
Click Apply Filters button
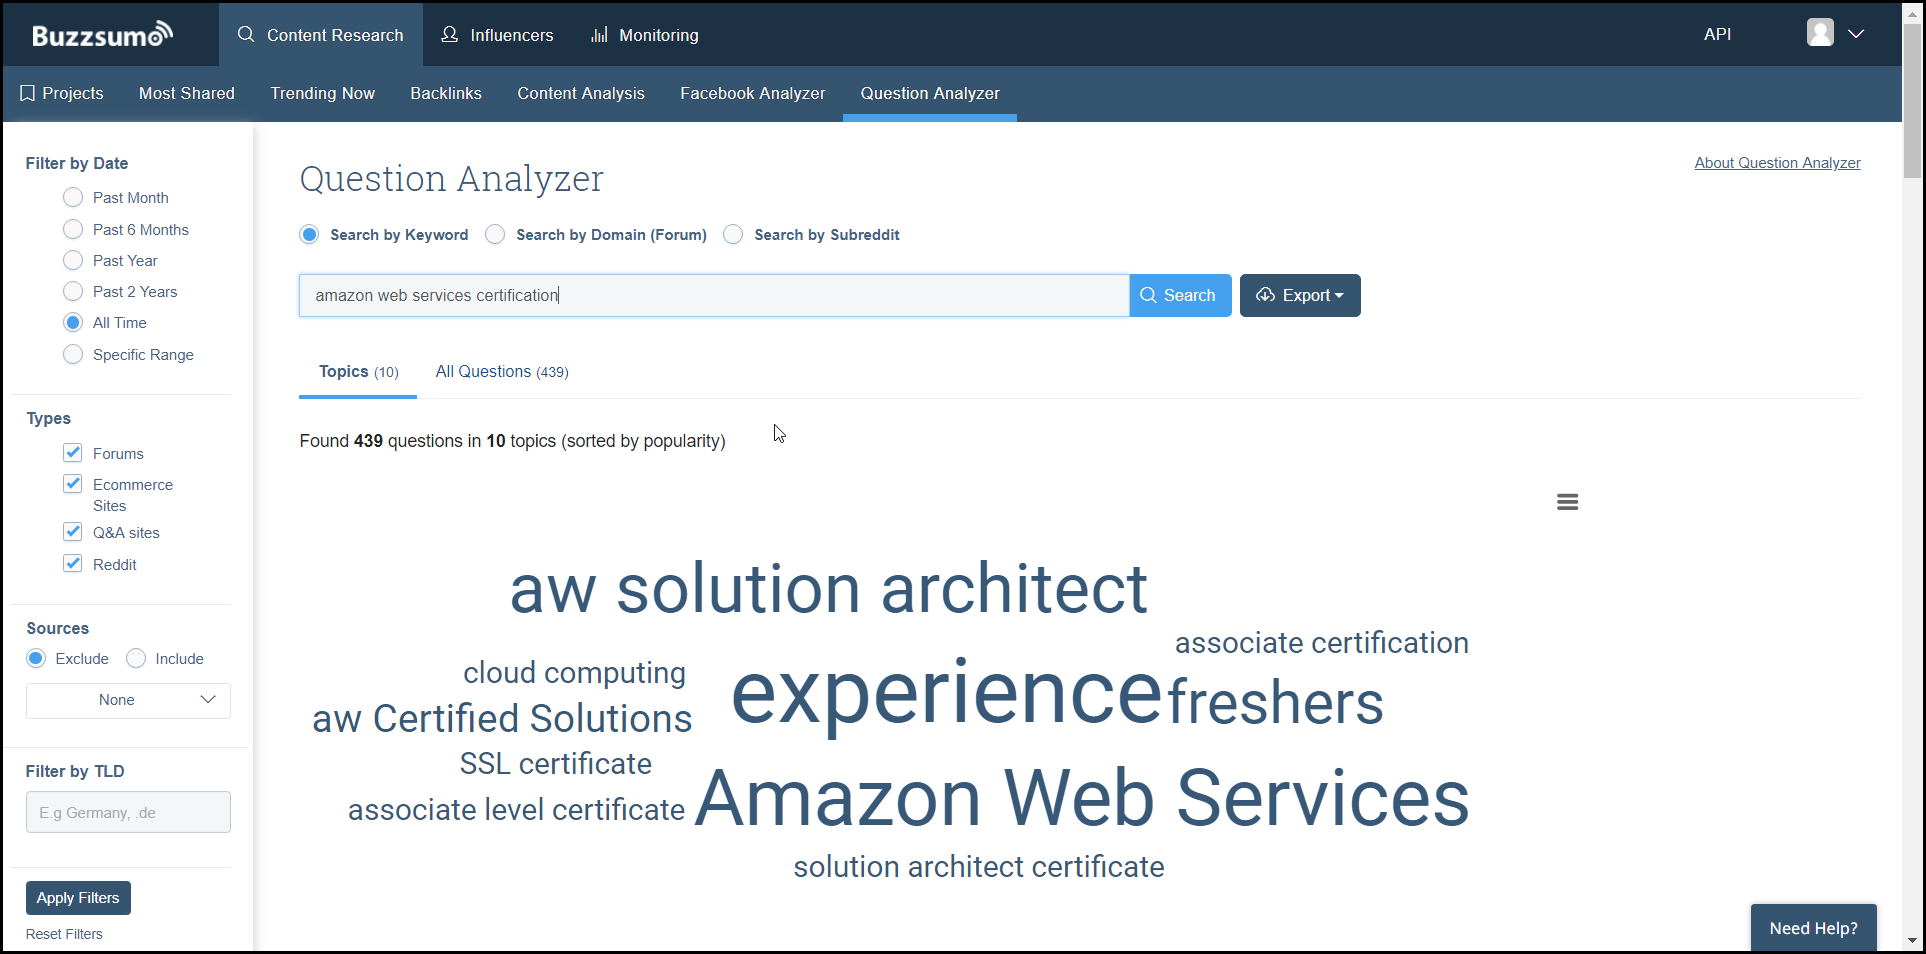[78, 898]
